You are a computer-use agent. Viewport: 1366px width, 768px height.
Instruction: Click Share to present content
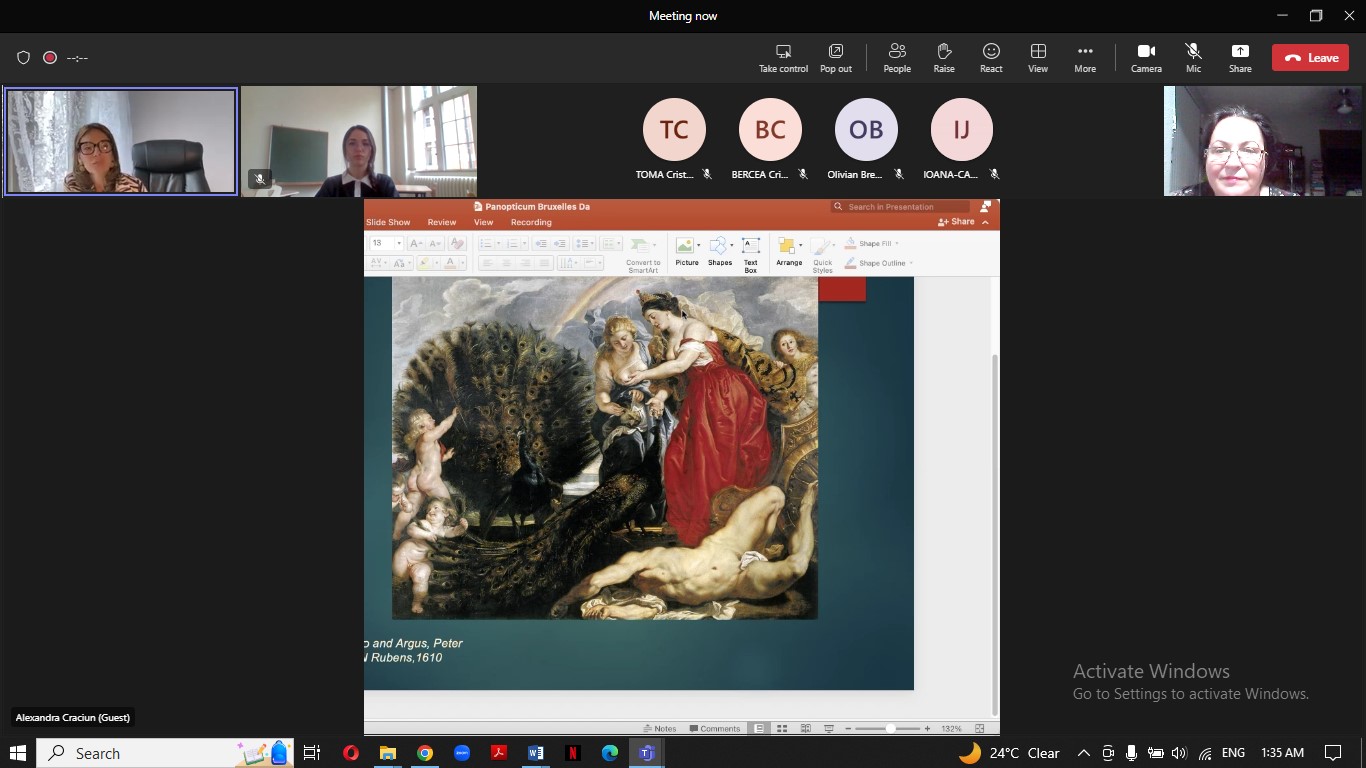tap(1240, 58)
